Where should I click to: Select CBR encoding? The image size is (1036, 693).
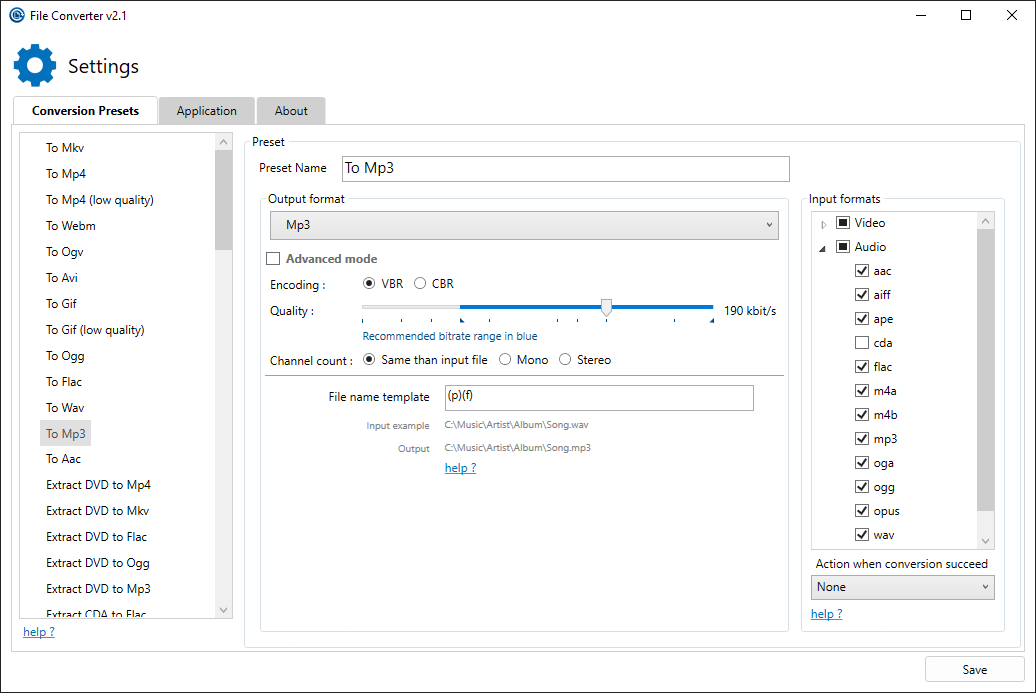(421, 283)
